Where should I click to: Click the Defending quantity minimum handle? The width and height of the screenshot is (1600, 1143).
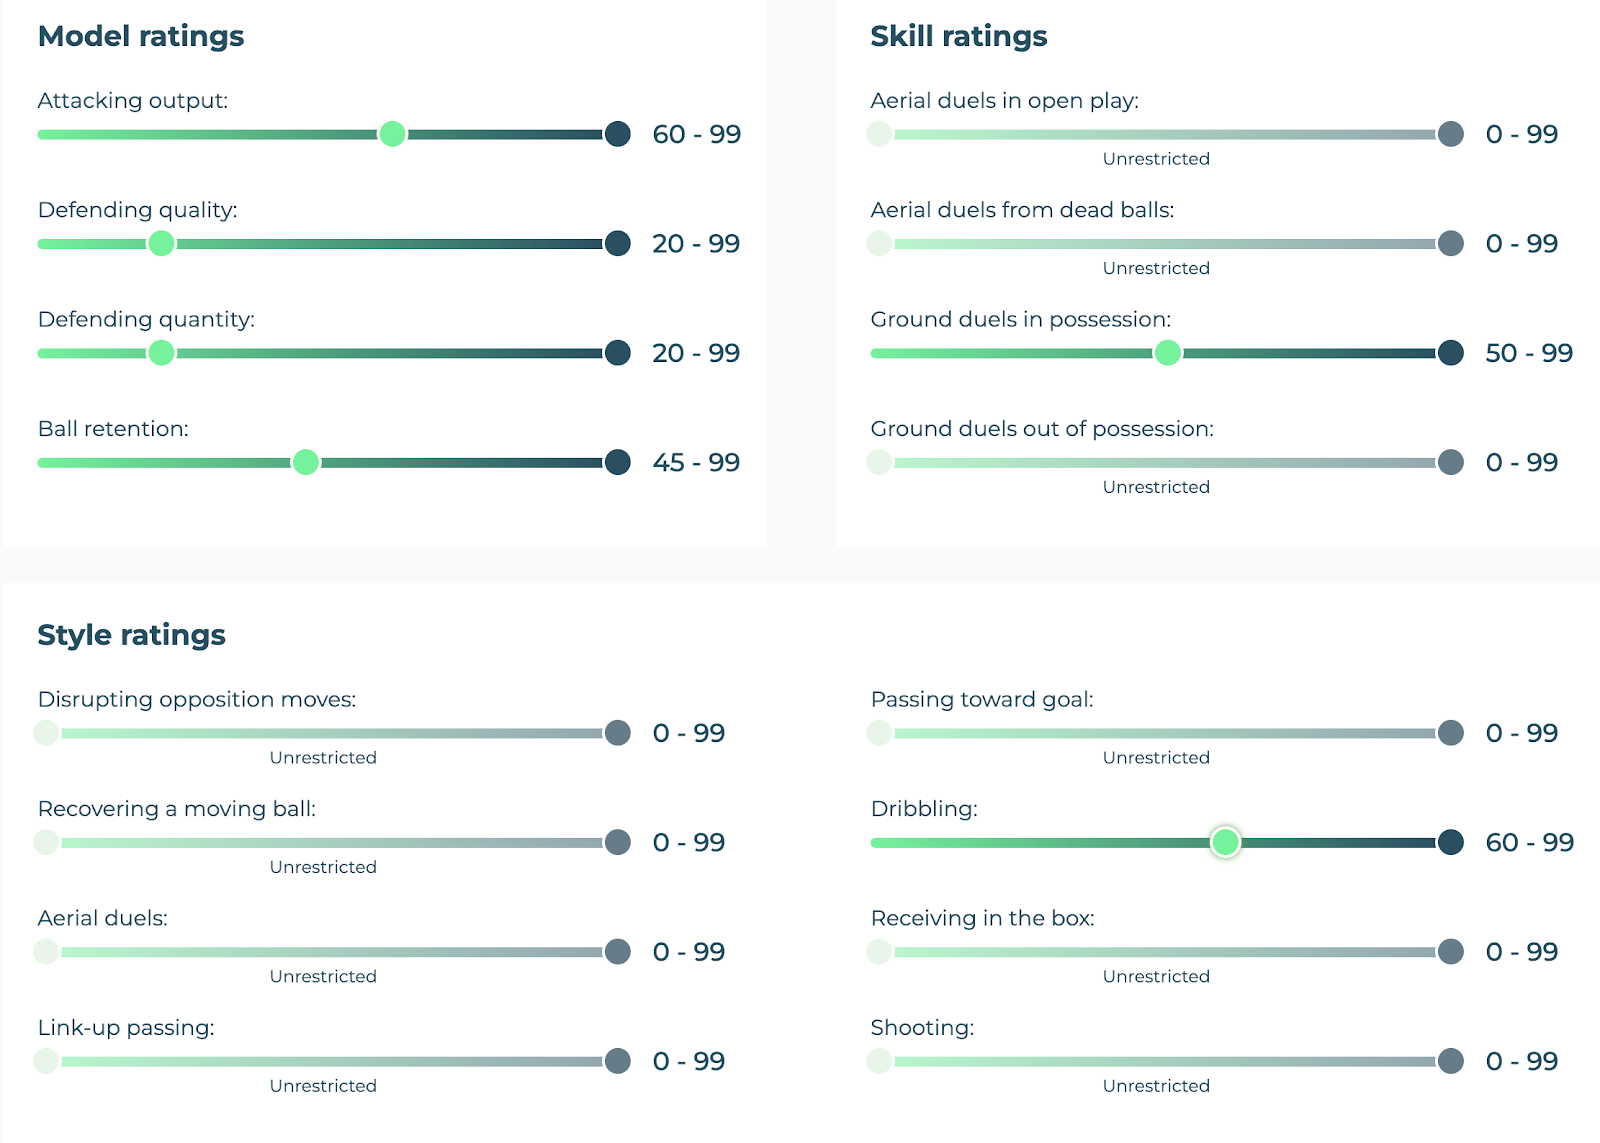[161, 353]
